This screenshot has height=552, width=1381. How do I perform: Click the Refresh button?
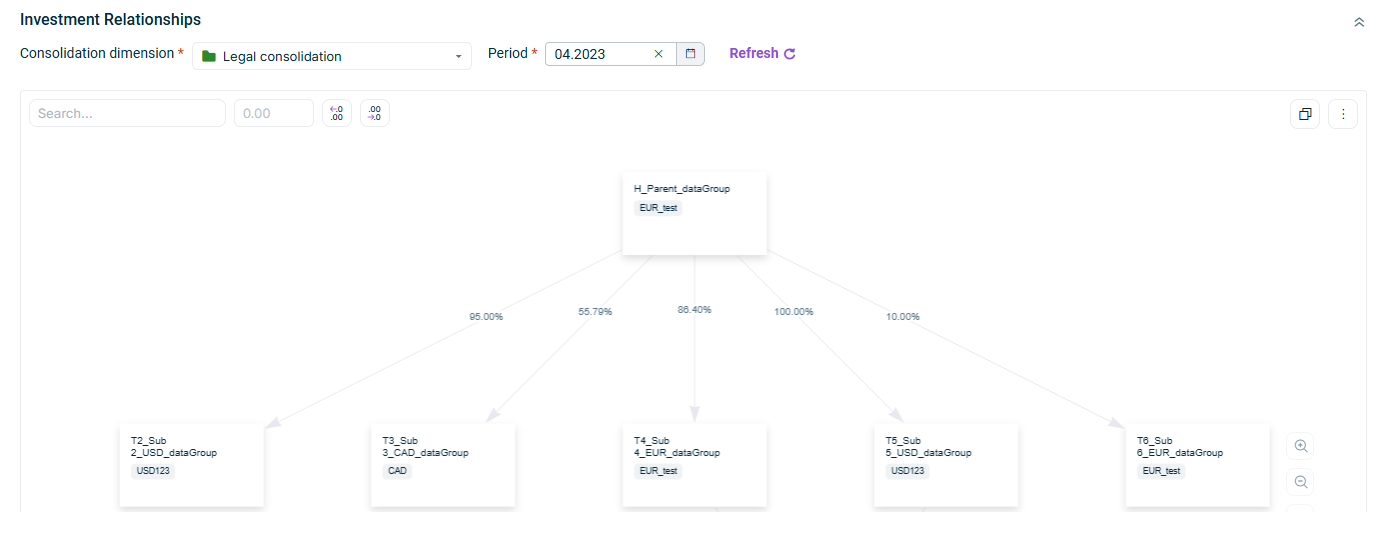762,54
